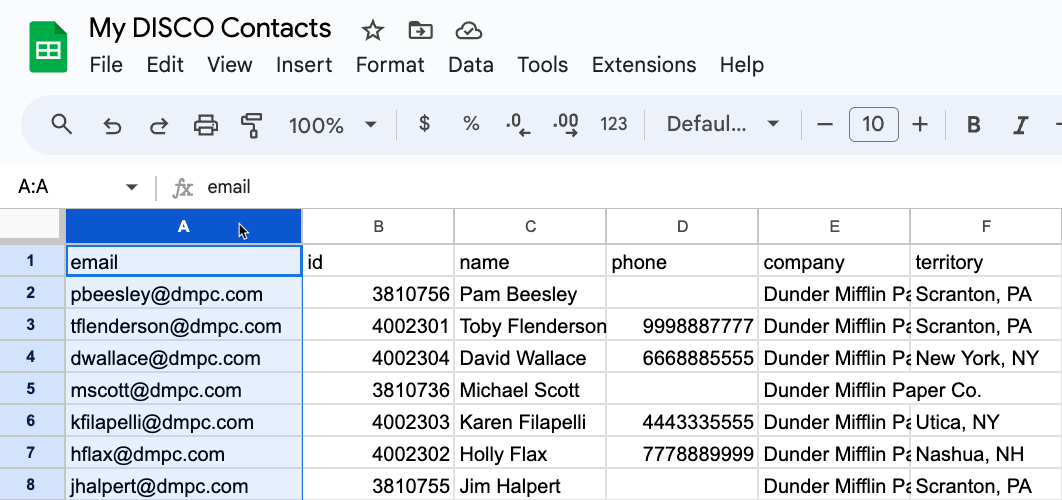The image size is (1062, 500).
Task: Click the move to folder icon
Action: [421, 30]
